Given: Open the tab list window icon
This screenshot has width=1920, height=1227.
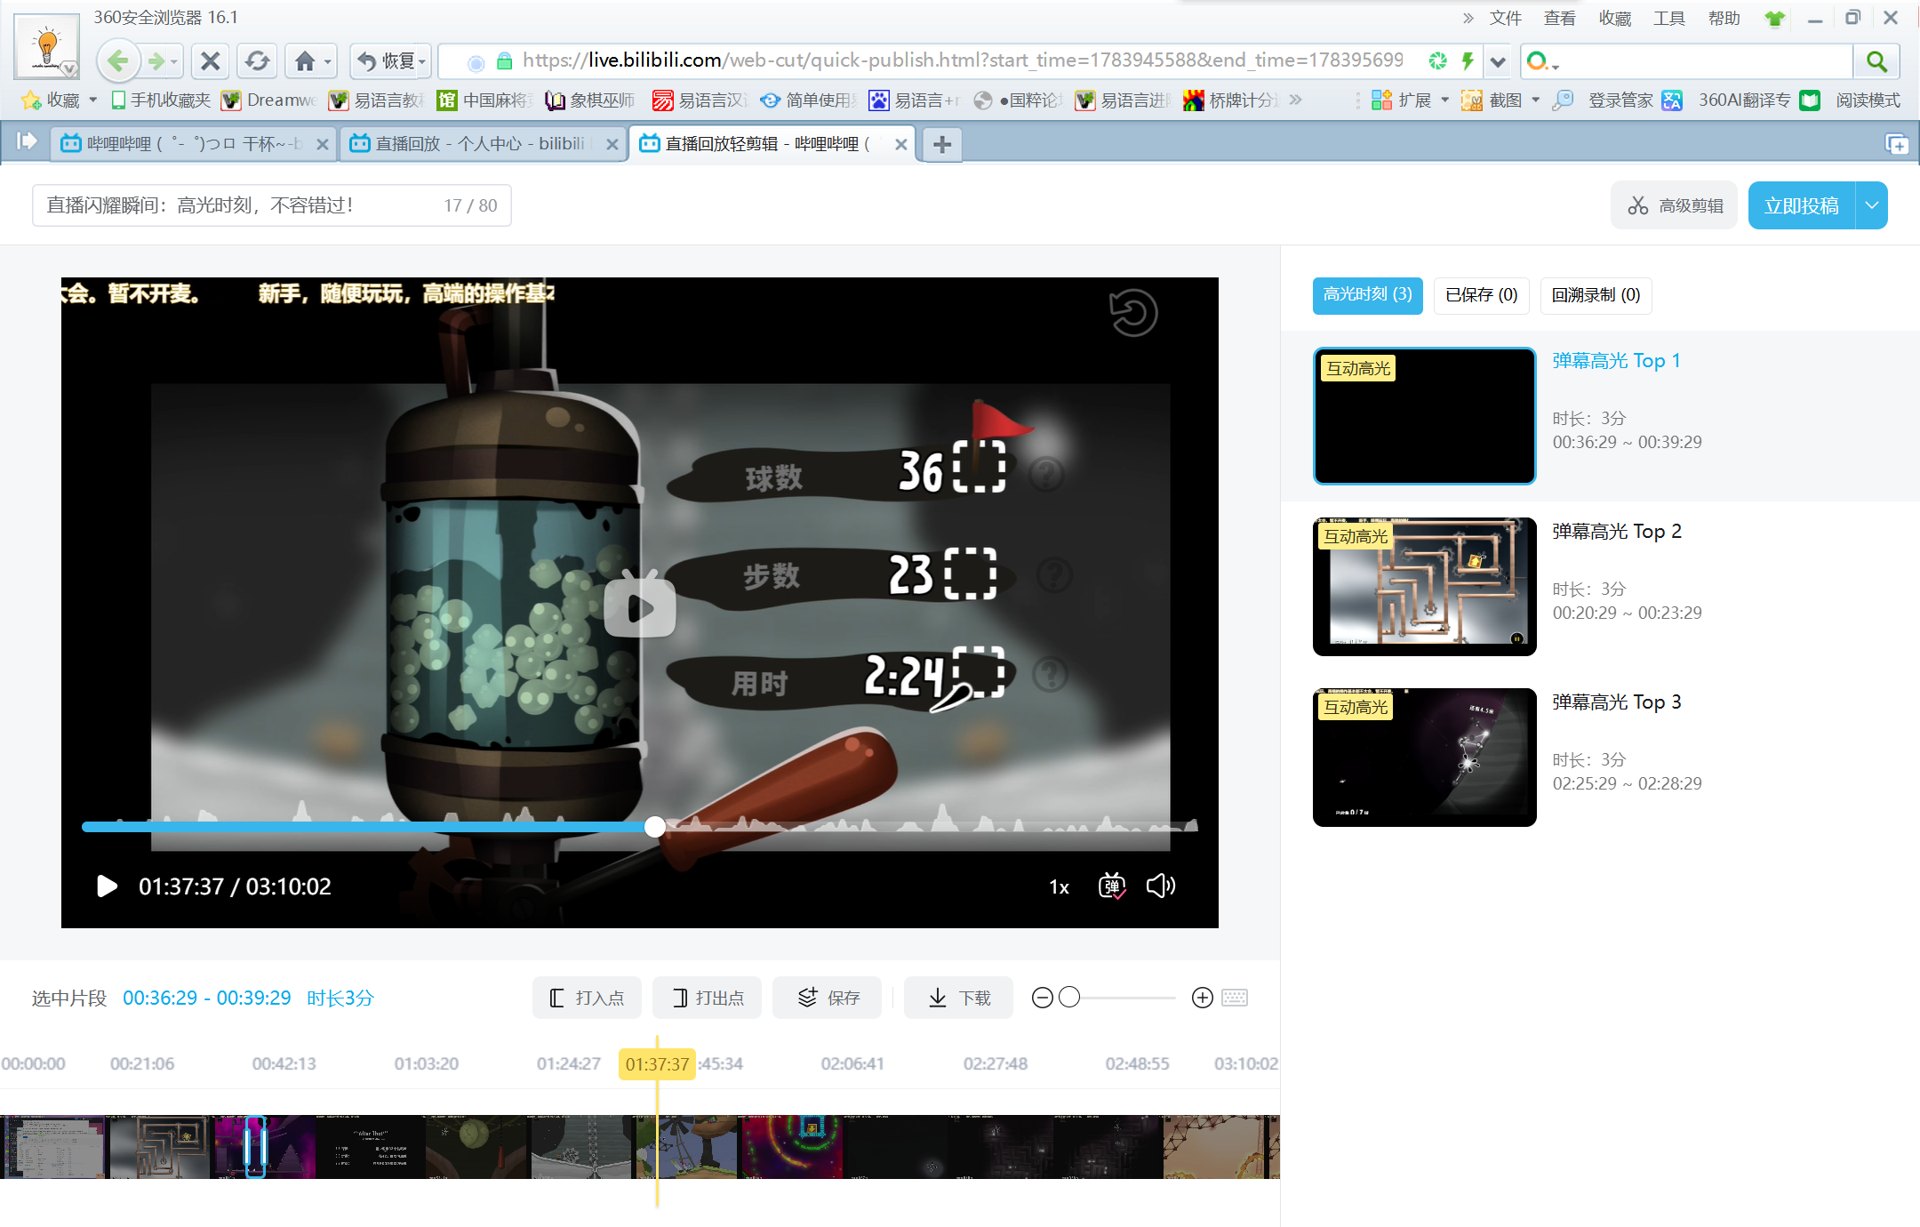Looking at the screenshot, I should [1896, 144].
